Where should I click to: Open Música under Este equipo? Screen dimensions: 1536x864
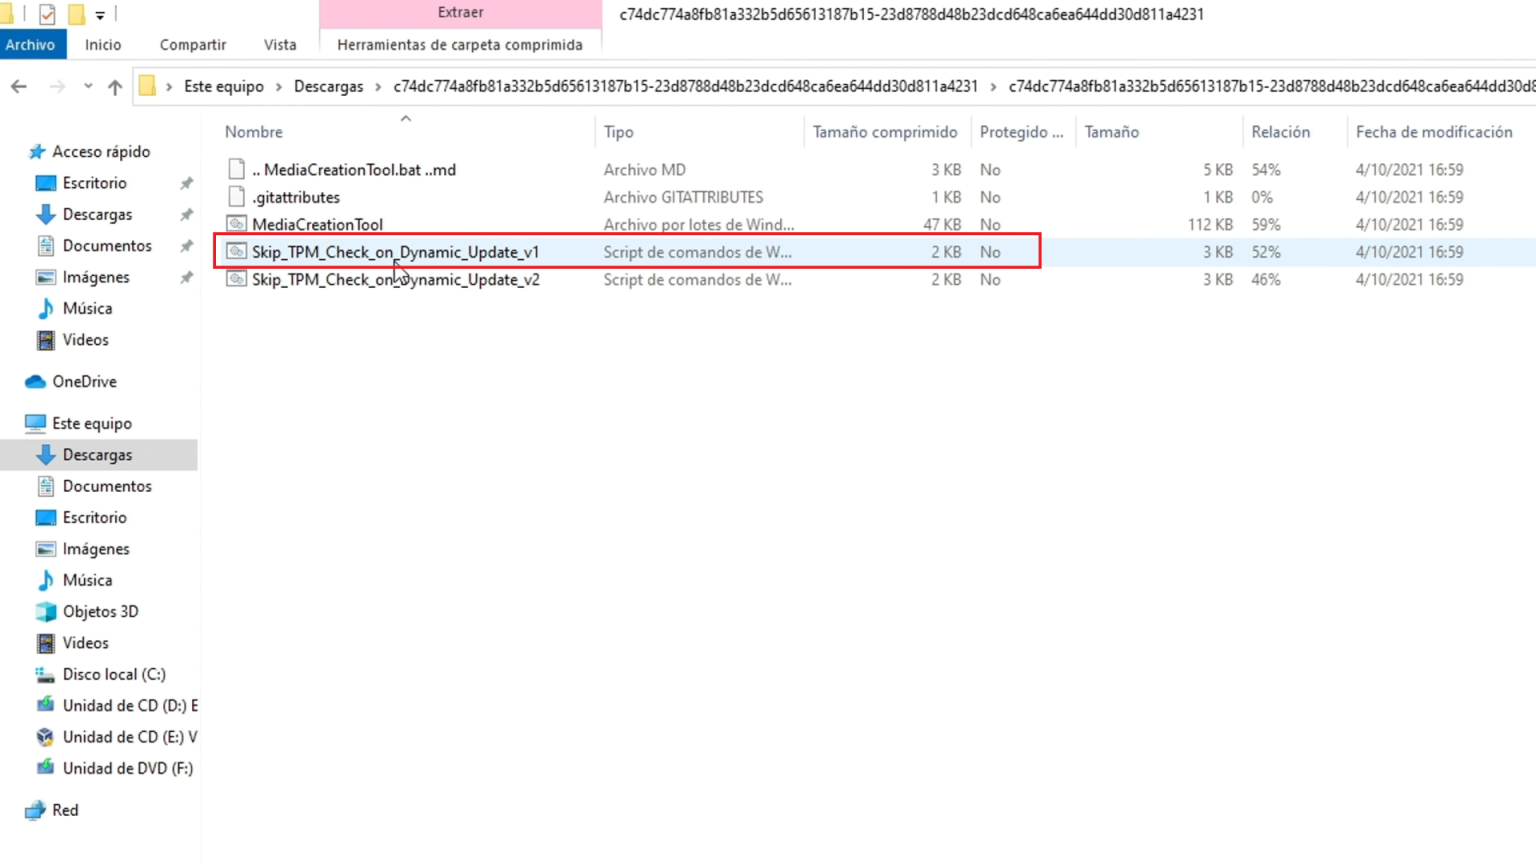pyautogui.click(x=87, y=580)
